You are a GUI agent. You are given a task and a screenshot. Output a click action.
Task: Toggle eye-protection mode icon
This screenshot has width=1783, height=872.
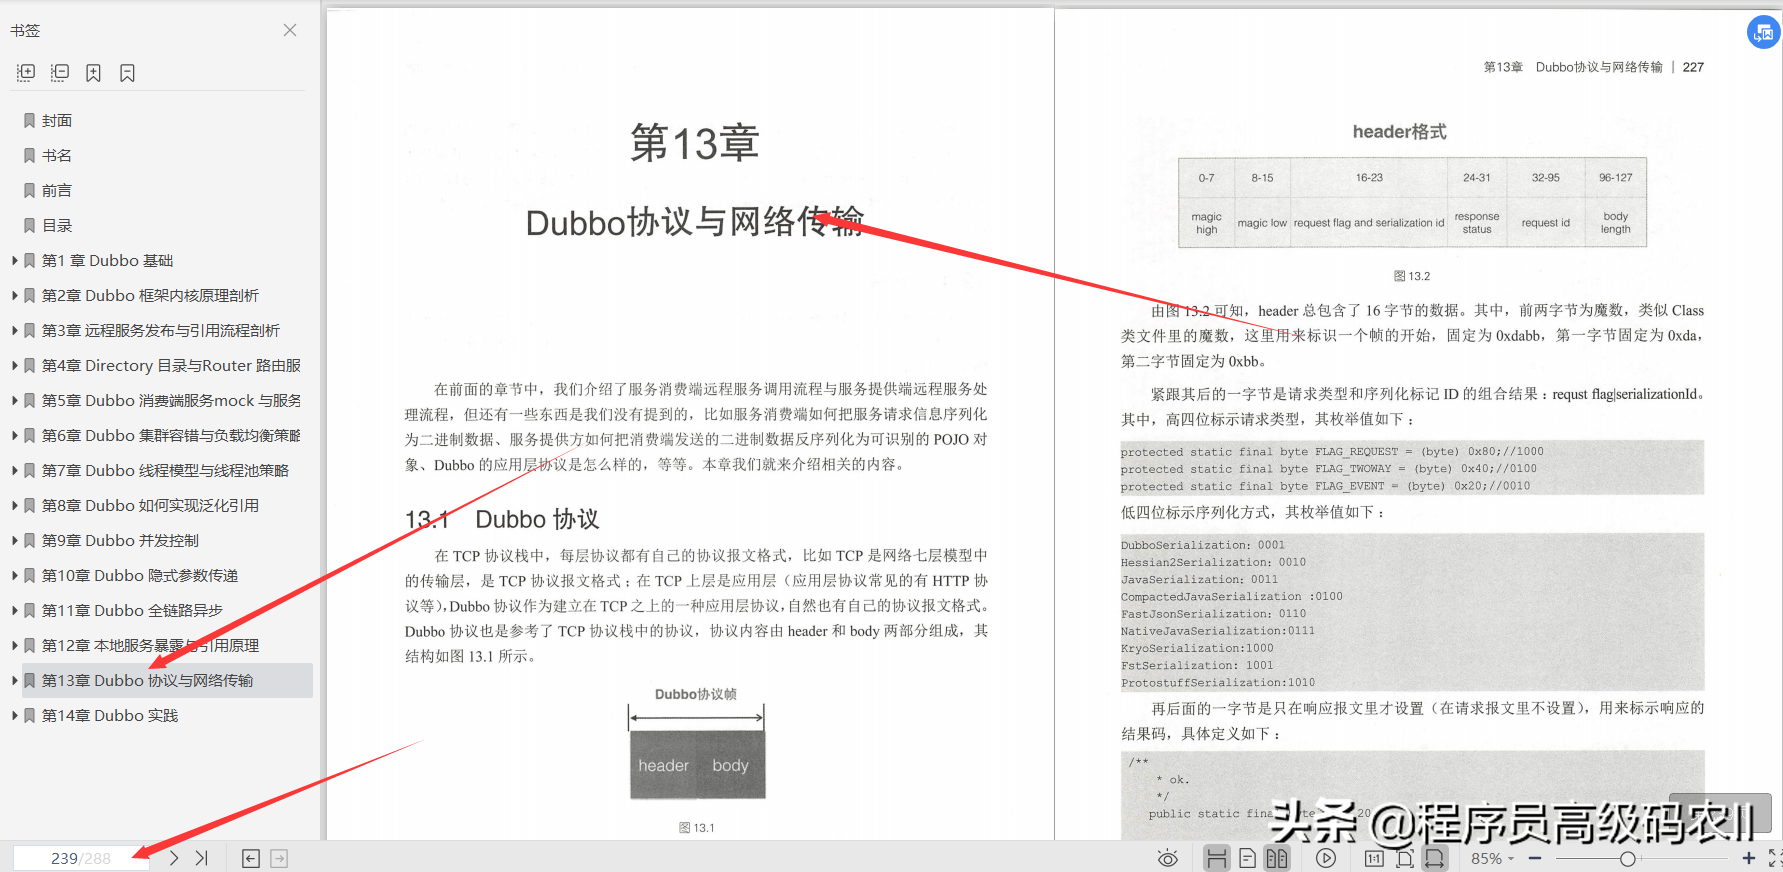[x=1167, y=858]
